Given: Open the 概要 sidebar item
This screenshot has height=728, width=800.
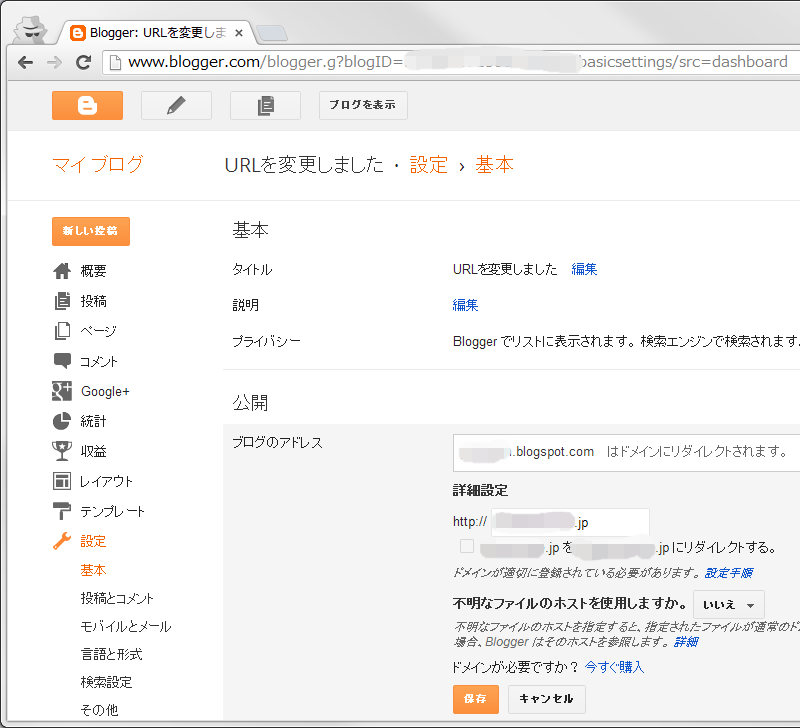Looking at the screenshot, I should pos(93,271).
